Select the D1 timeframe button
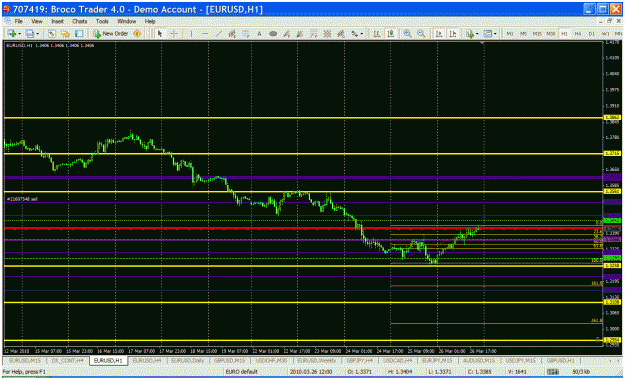The height and width of the screenshot is (378, 625). point(592,34)
